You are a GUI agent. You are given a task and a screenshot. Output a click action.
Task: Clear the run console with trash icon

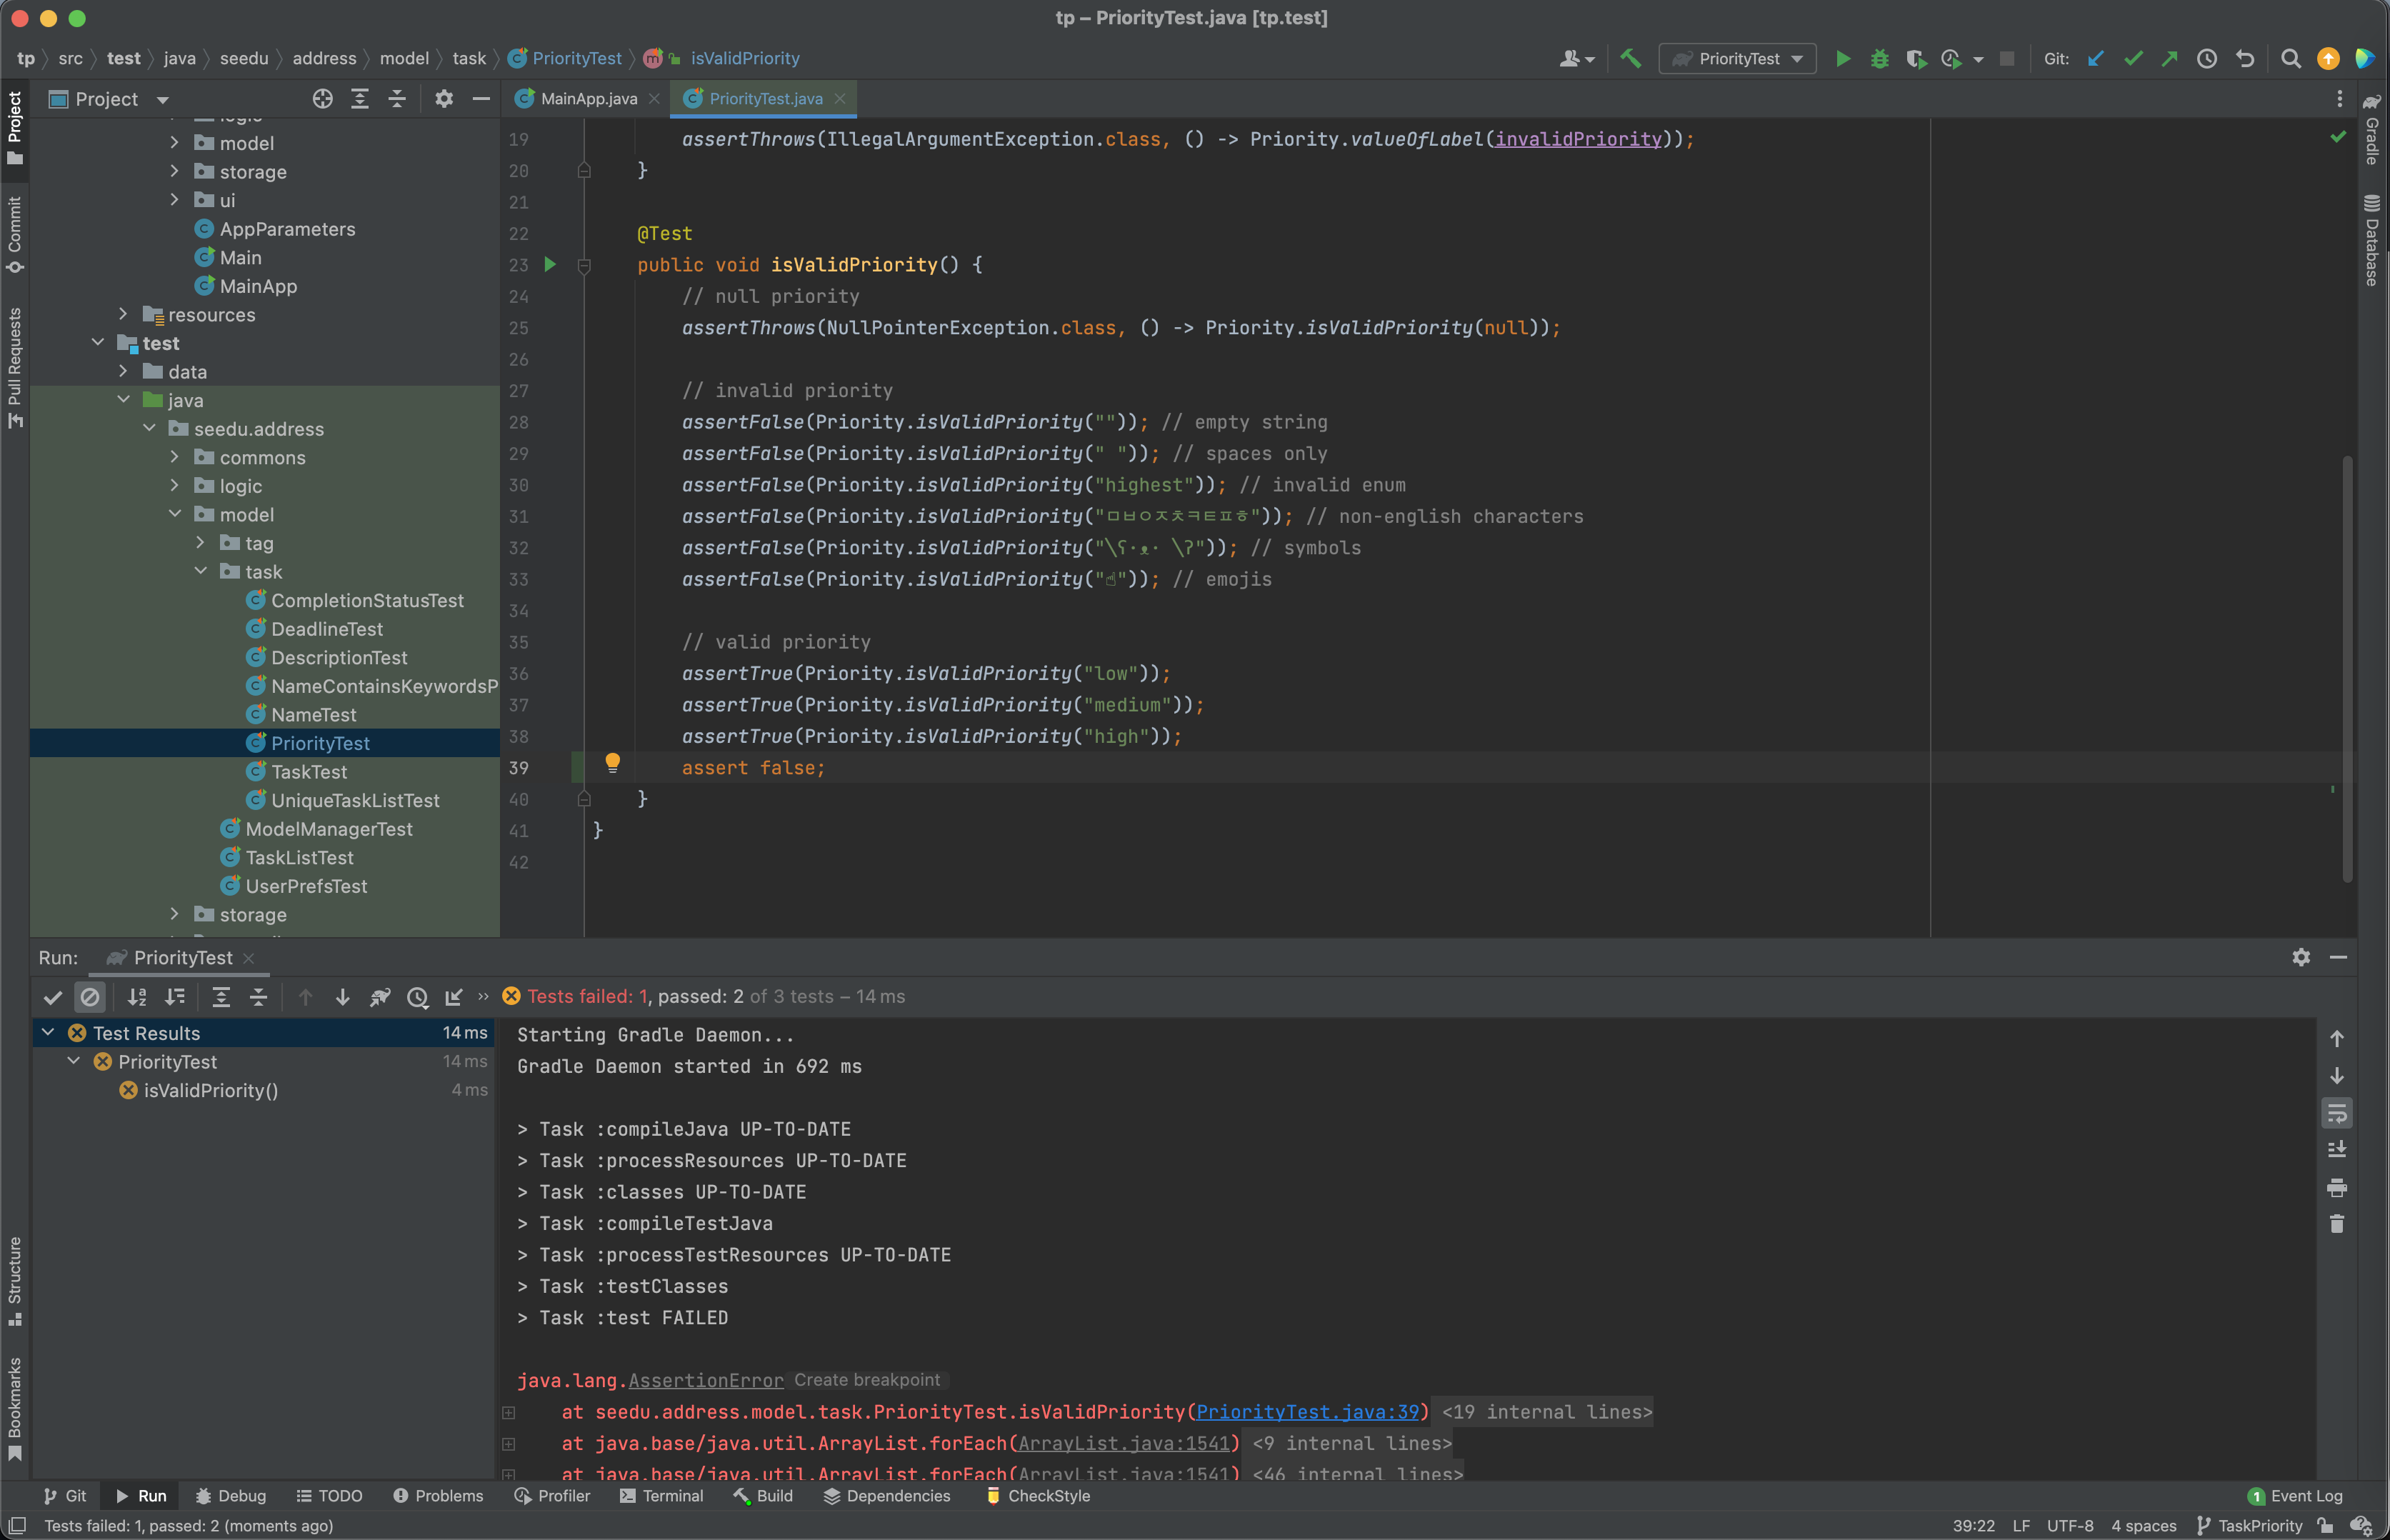click(2336, 1224)
